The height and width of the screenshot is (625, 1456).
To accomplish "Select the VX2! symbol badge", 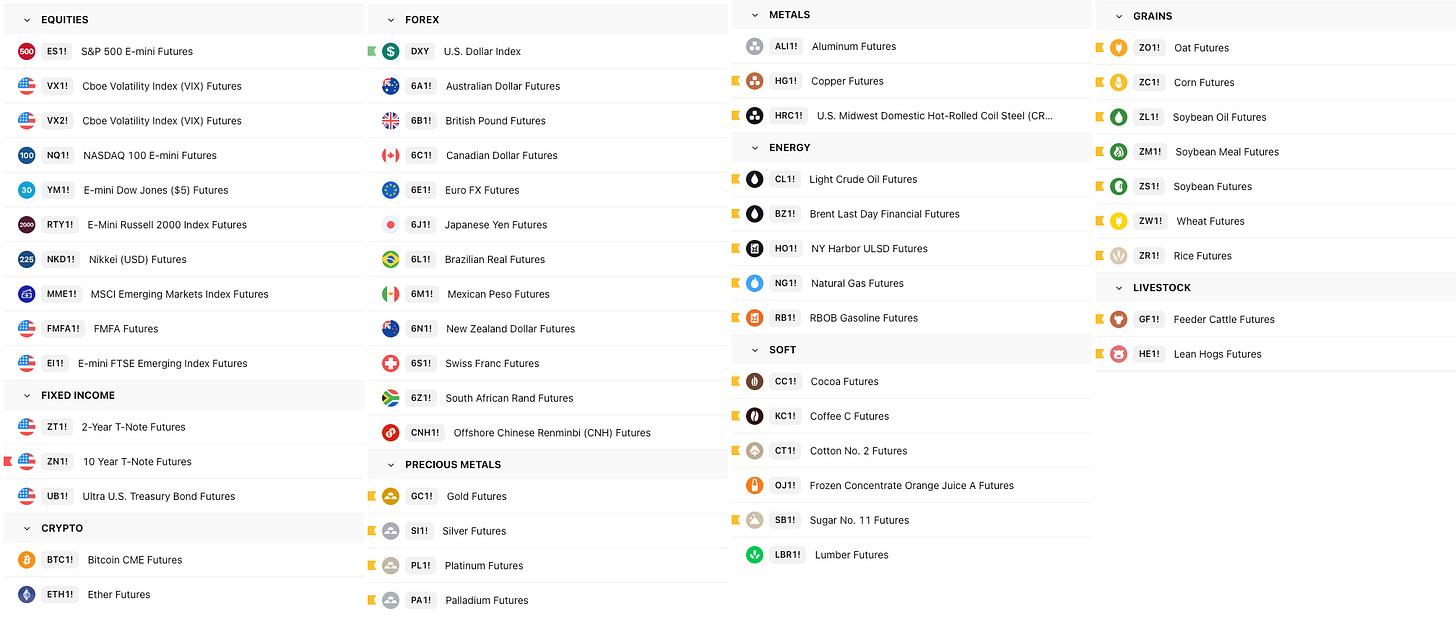I will click(57, 121).
